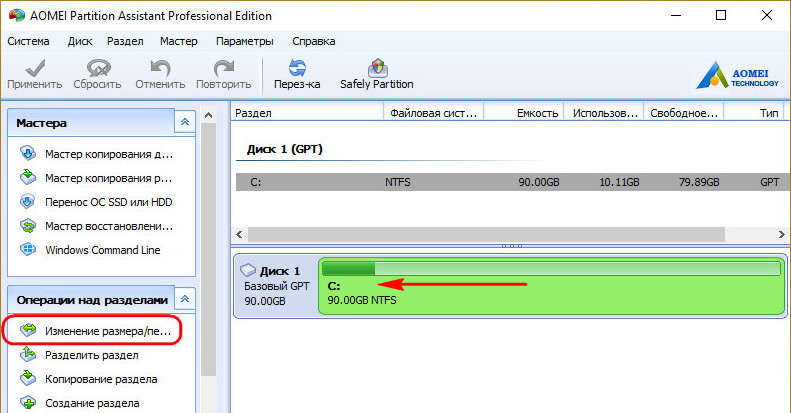This screenshot has width=791, height=413.
Task: Maximize the AOMEI window
Action: pos(721,15)
